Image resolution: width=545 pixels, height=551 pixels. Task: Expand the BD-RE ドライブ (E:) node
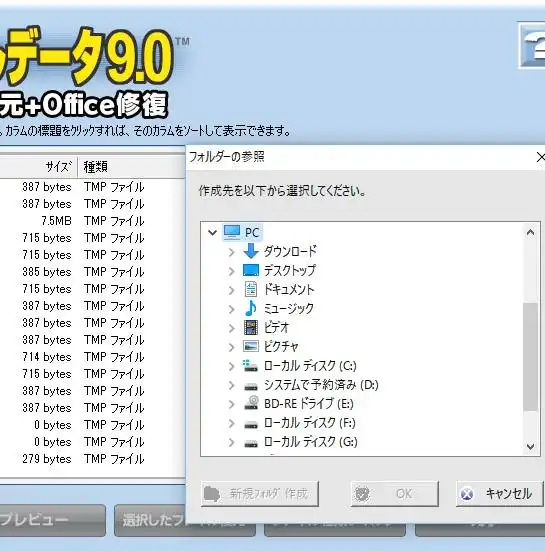(x=231, y=404)
